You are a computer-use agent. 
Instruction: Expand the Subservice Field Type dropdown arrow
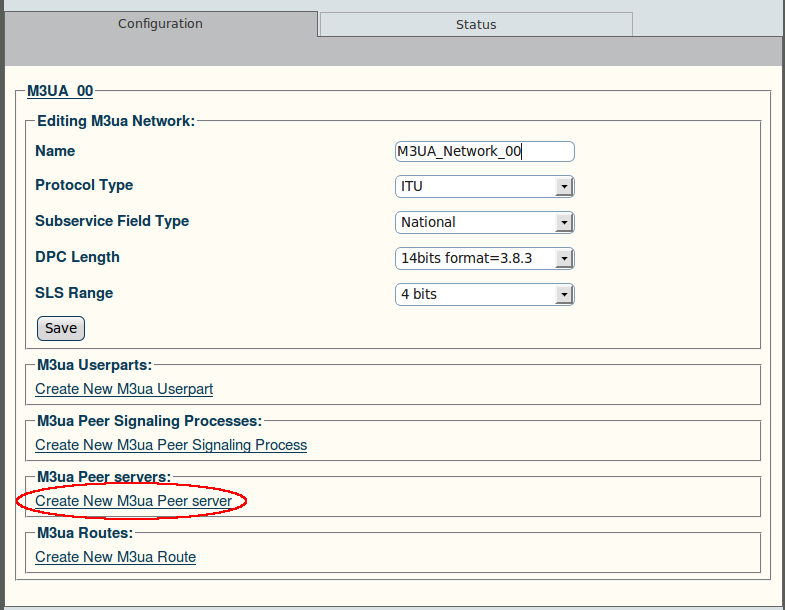[x=564, y=222]
